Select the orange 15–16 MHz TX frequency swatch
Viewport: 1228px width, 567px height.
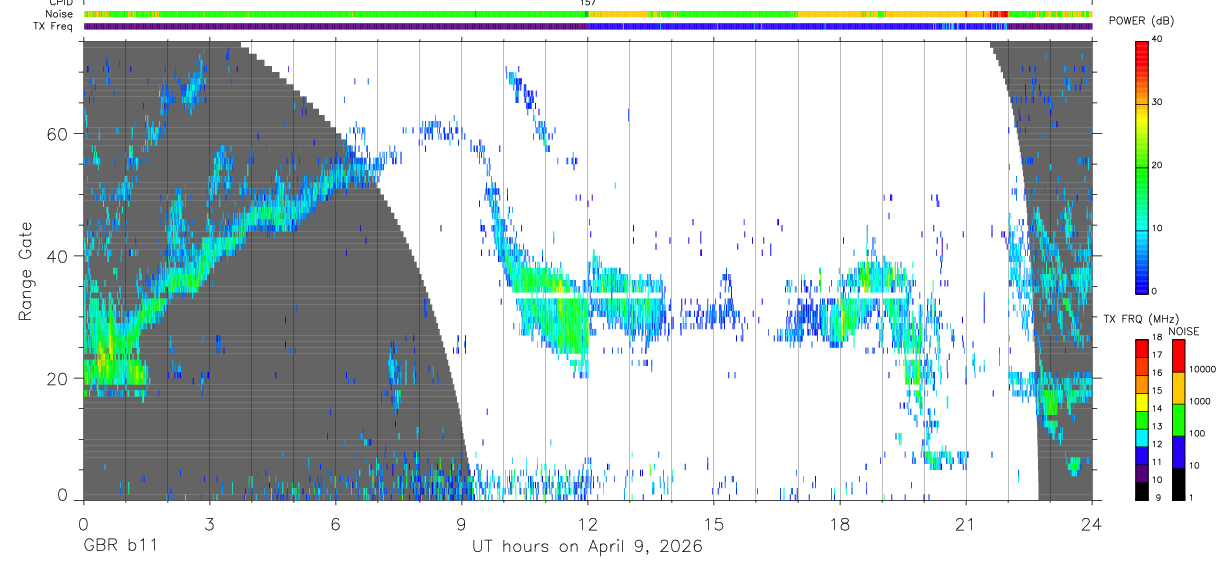tap(1142, 382)
